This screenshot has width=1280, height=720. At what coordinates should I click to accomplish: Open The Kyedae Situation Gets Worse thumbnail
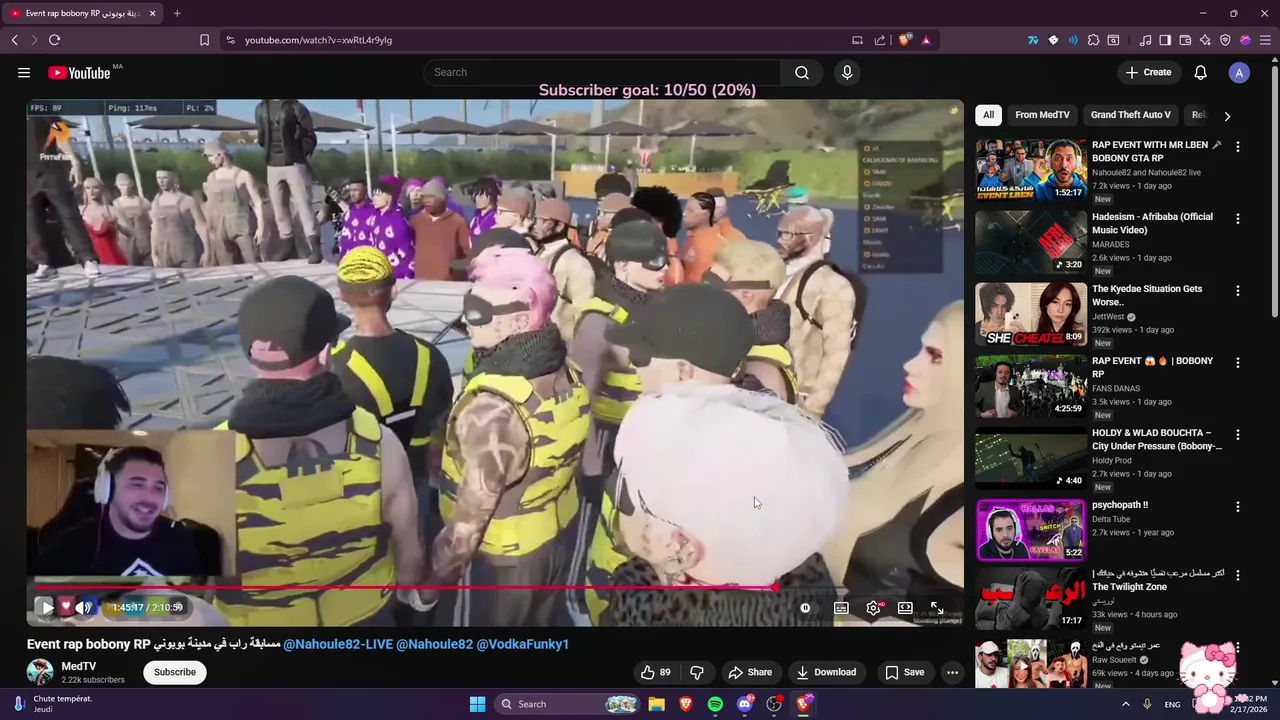click(1031, 314)
